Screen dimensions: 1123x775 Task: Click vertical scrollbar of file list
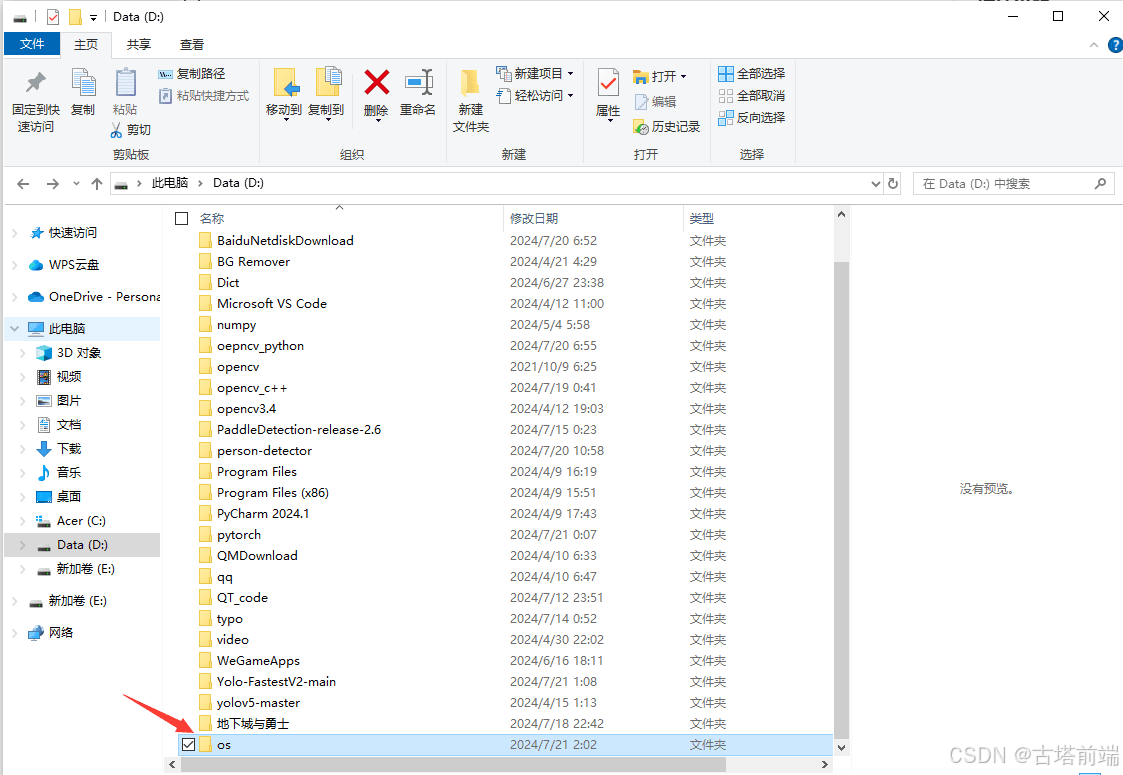[x=842, y=501]
